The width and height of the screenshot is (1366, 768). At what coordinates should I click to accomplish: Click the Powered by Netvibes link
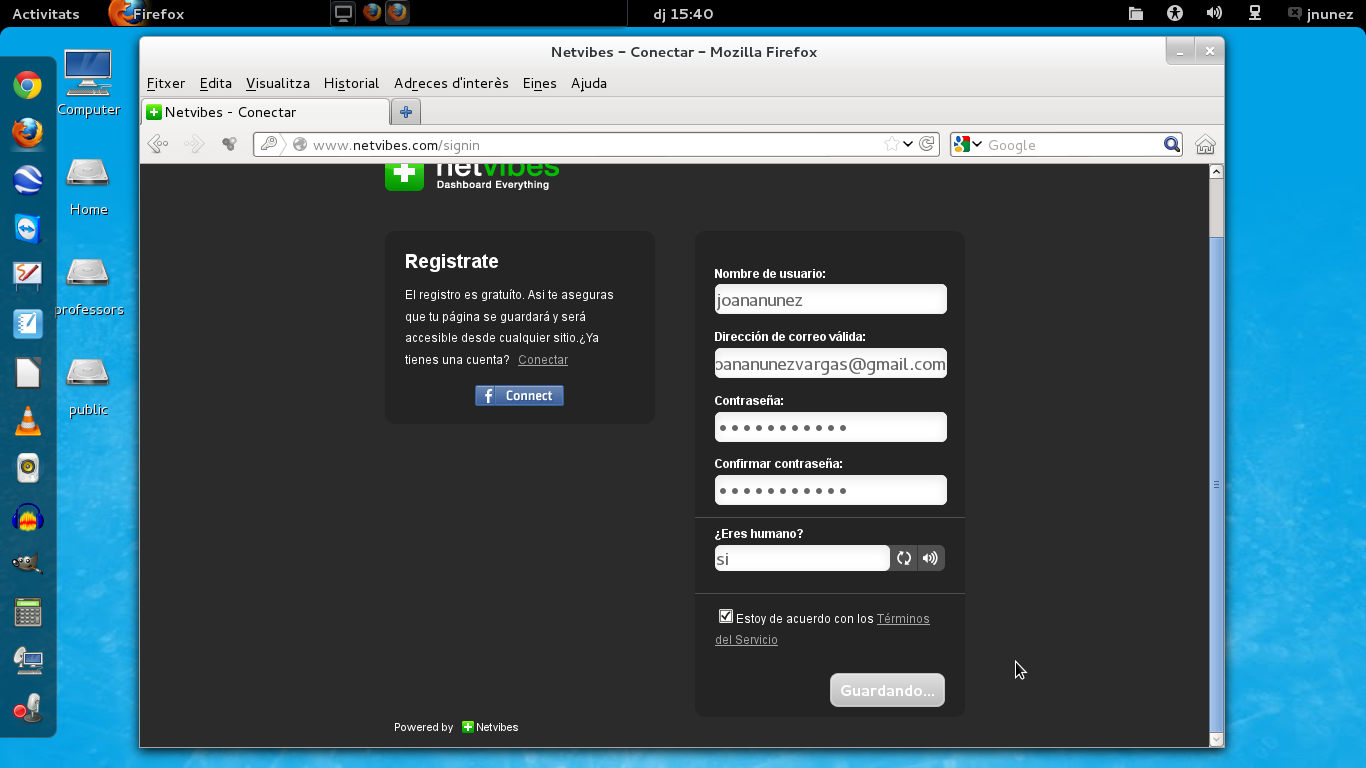(x=456, y=727)
